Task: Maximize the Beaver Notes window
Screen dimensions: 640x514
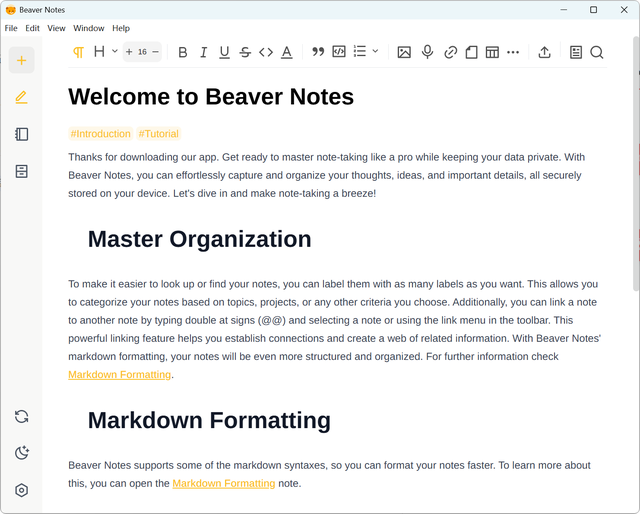Action: pyautogui.click(x=593, y=10)
